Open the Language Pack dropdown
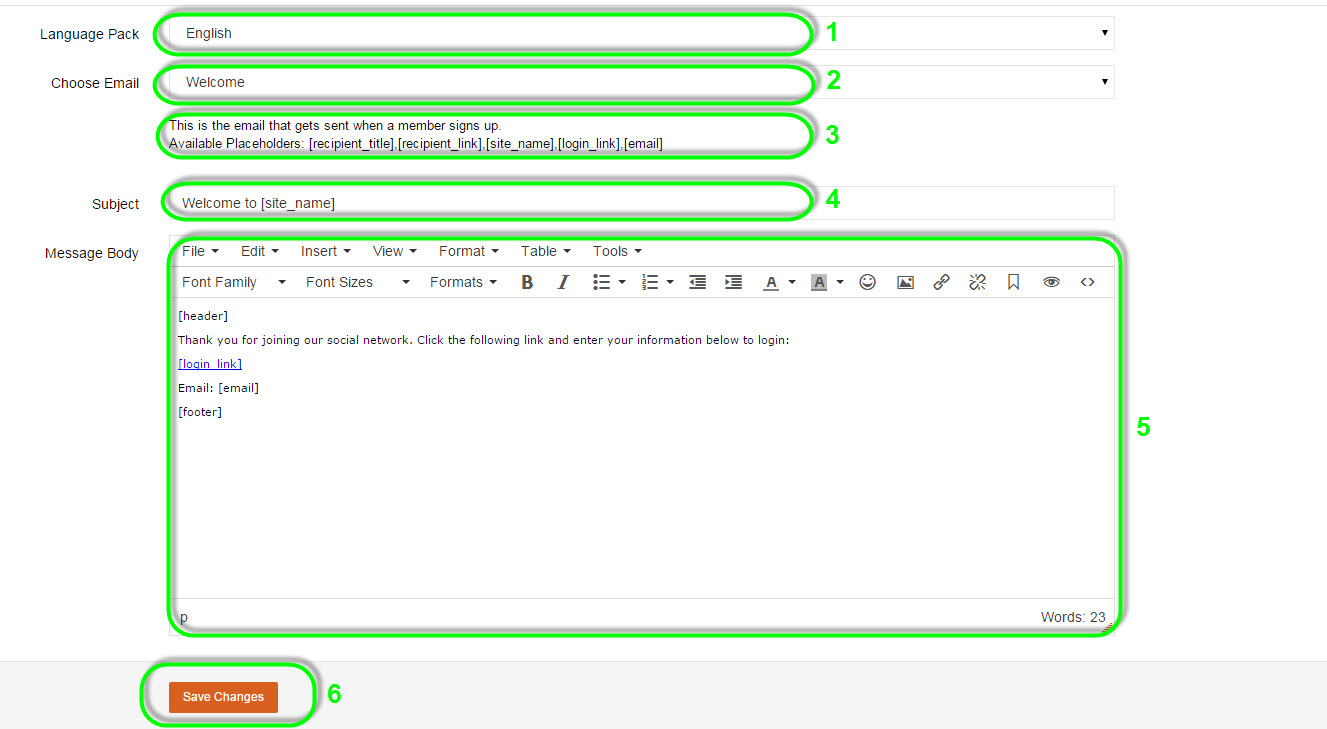 (640, 33)
